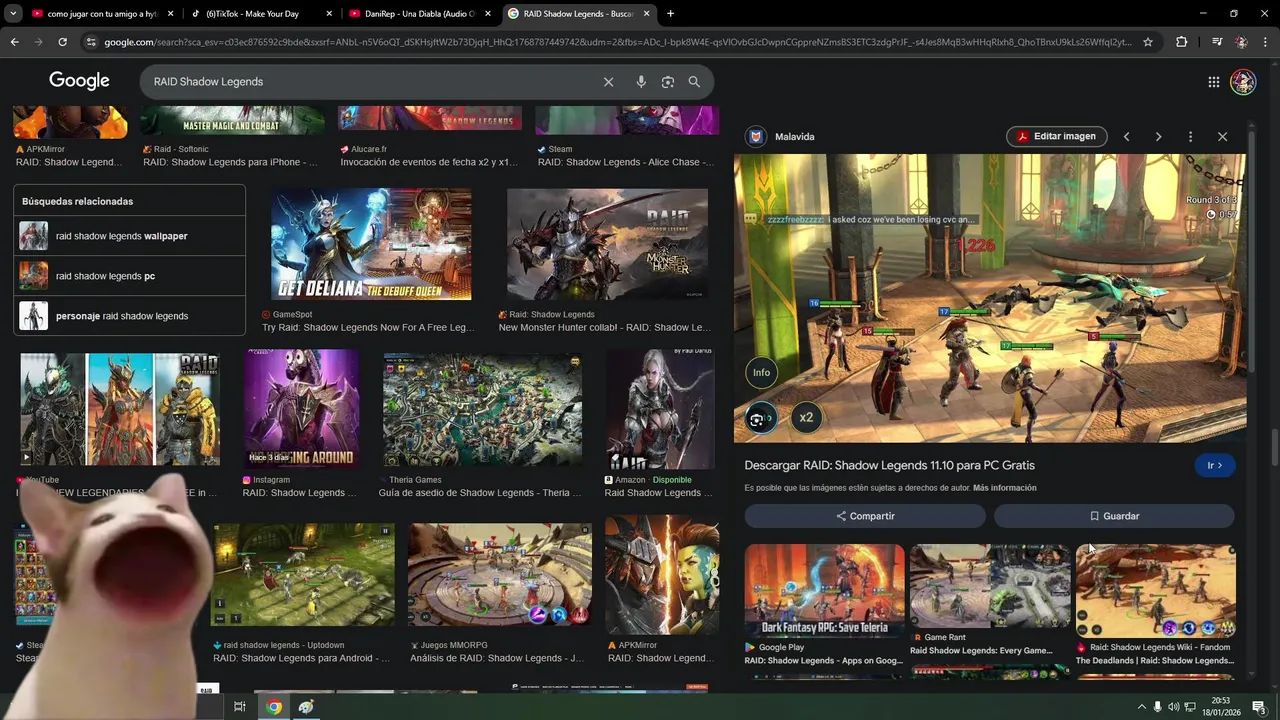The width and height of the screenshot is (1280, 720).
Task: Go to the previous image in the preview panel
Action: coord(1126,136)
